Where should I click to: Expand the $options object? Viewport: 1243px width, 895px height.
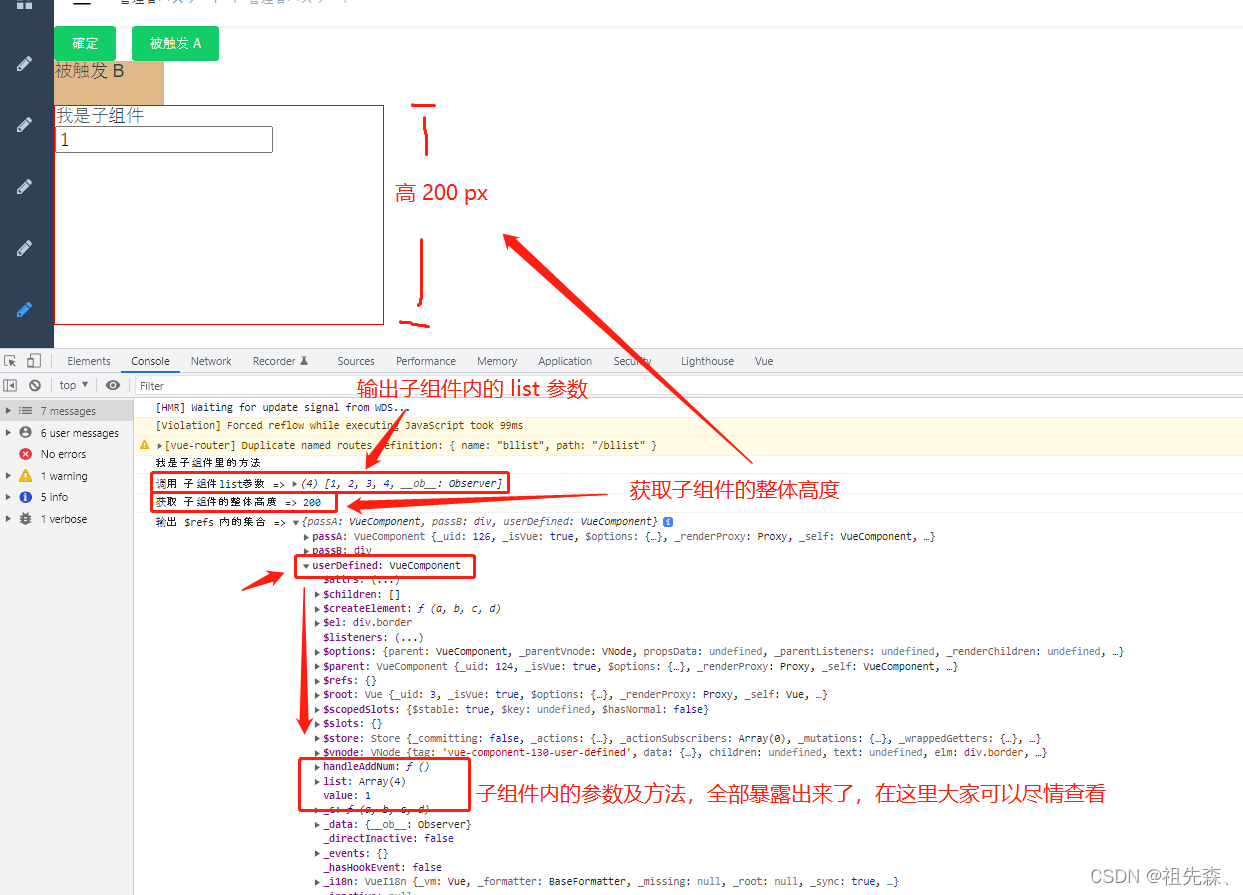(x=317, y=651)
